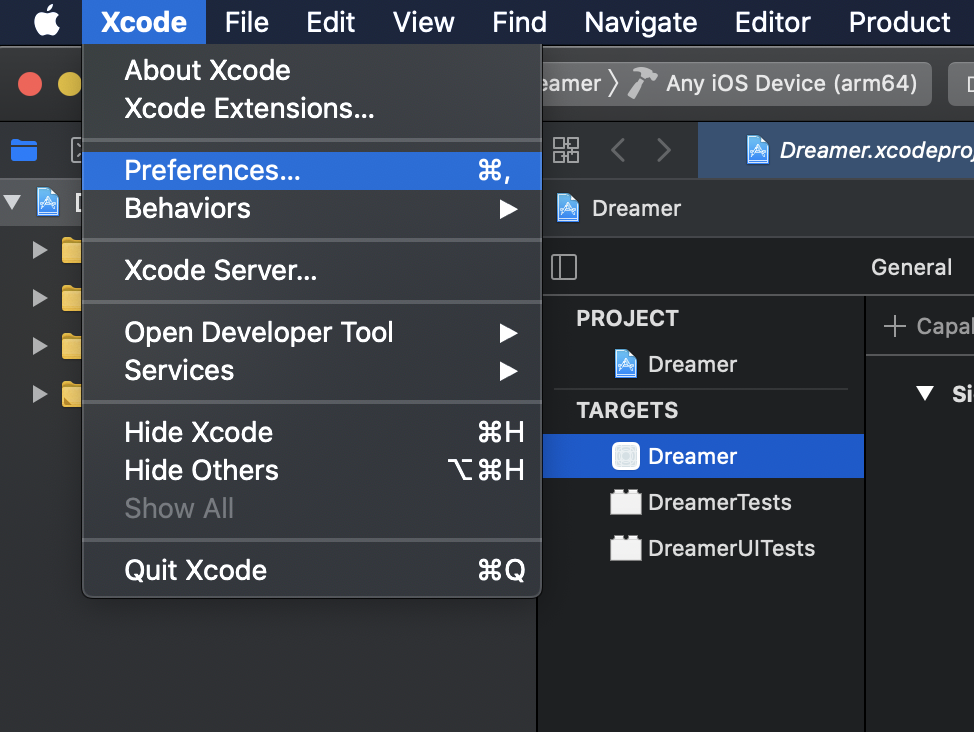Screen dimensions: 974x732
Task: Expand the third folder in navigator
Action: coord(40,345)
